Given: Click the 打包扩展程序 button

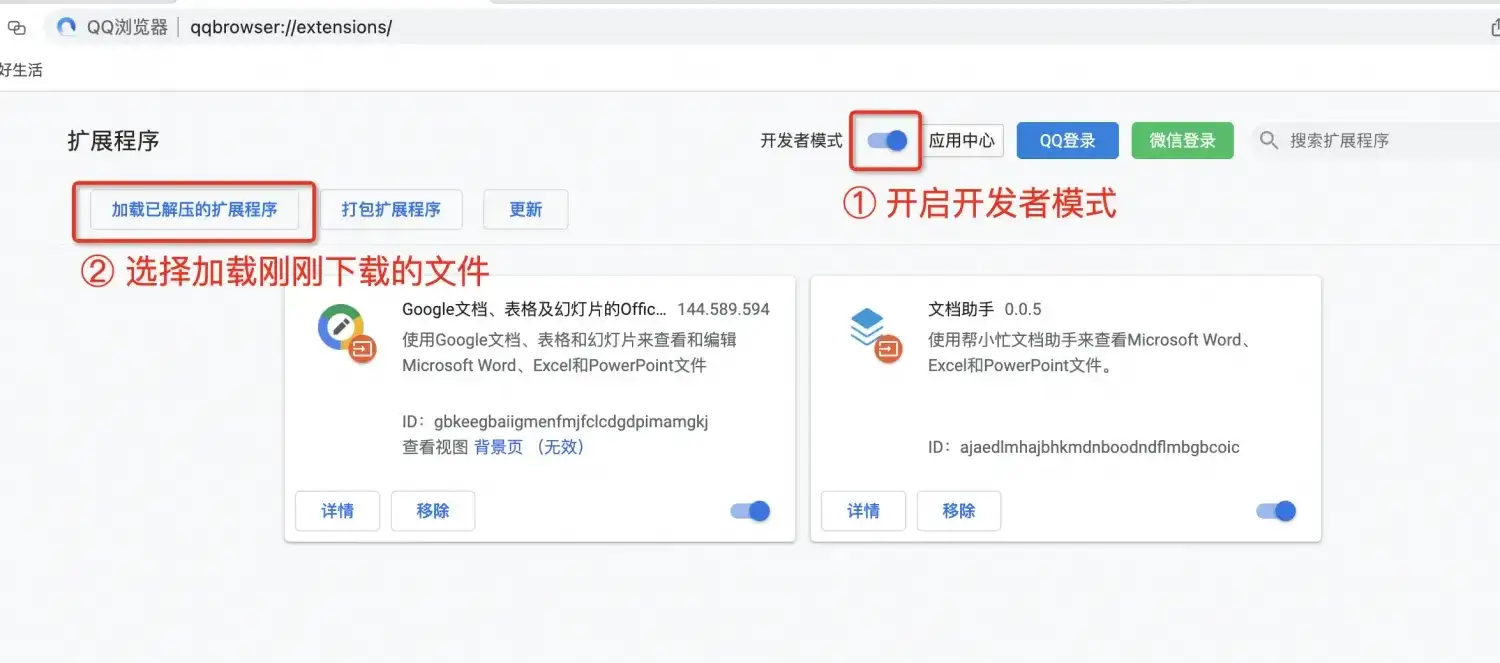Looking at the screenshot, I should [391, 209].
